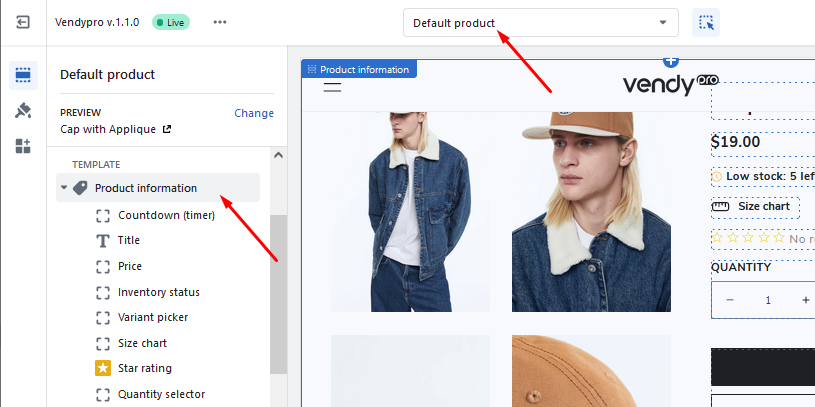Screen dimensions: 815x407
Task: Click the Change preview link
Action: pyautogui.click(x=254, y=113)
